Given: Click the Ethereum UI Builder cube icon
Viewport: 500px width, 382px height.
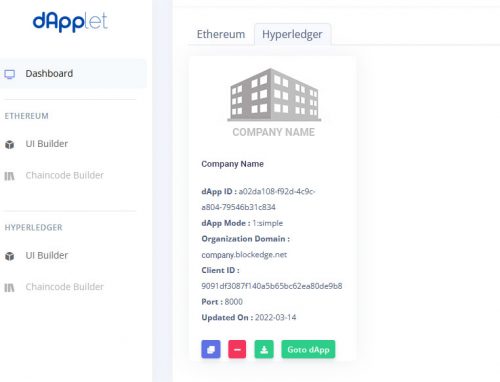Looking at the screenshot, I should pos(10,144).
